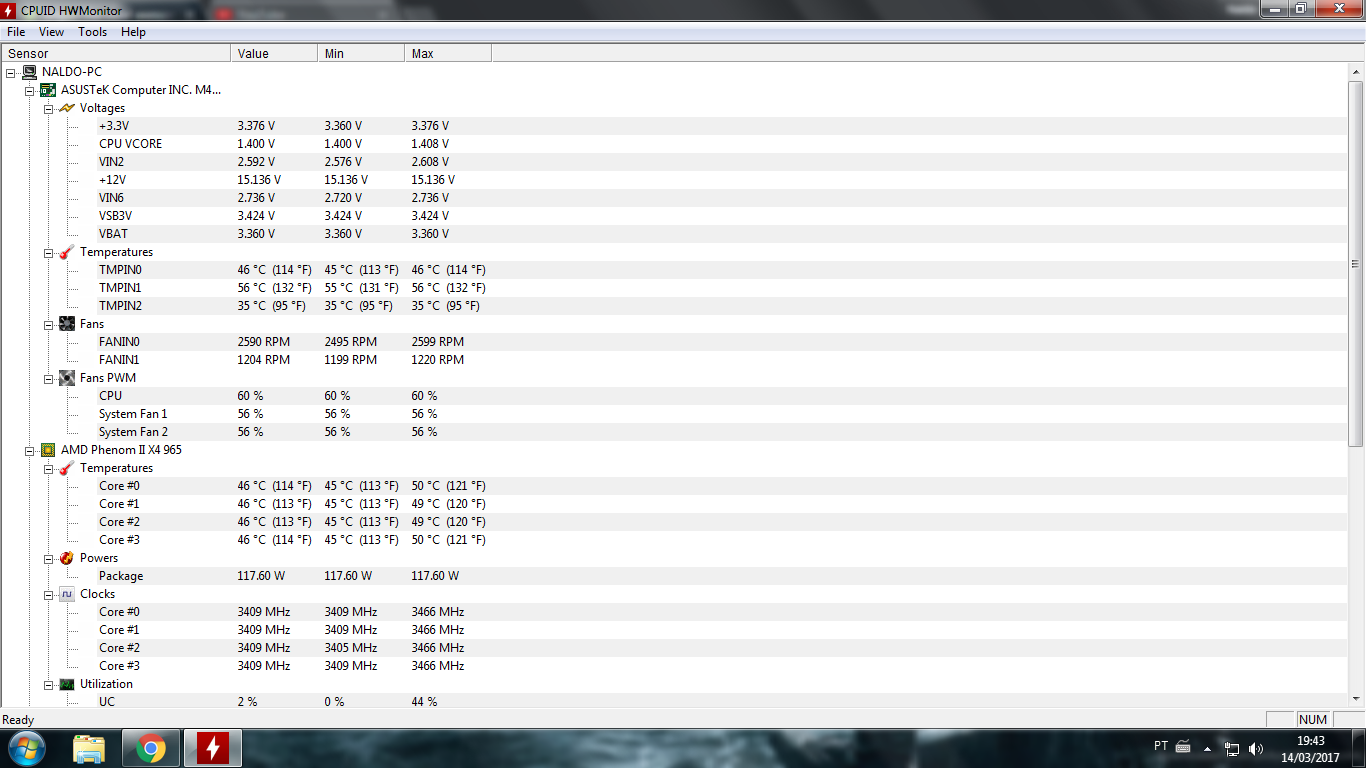Click the Sensor column header
Image resolution: width=1366 pixels, height=768 pixels.
pos(116,54)
